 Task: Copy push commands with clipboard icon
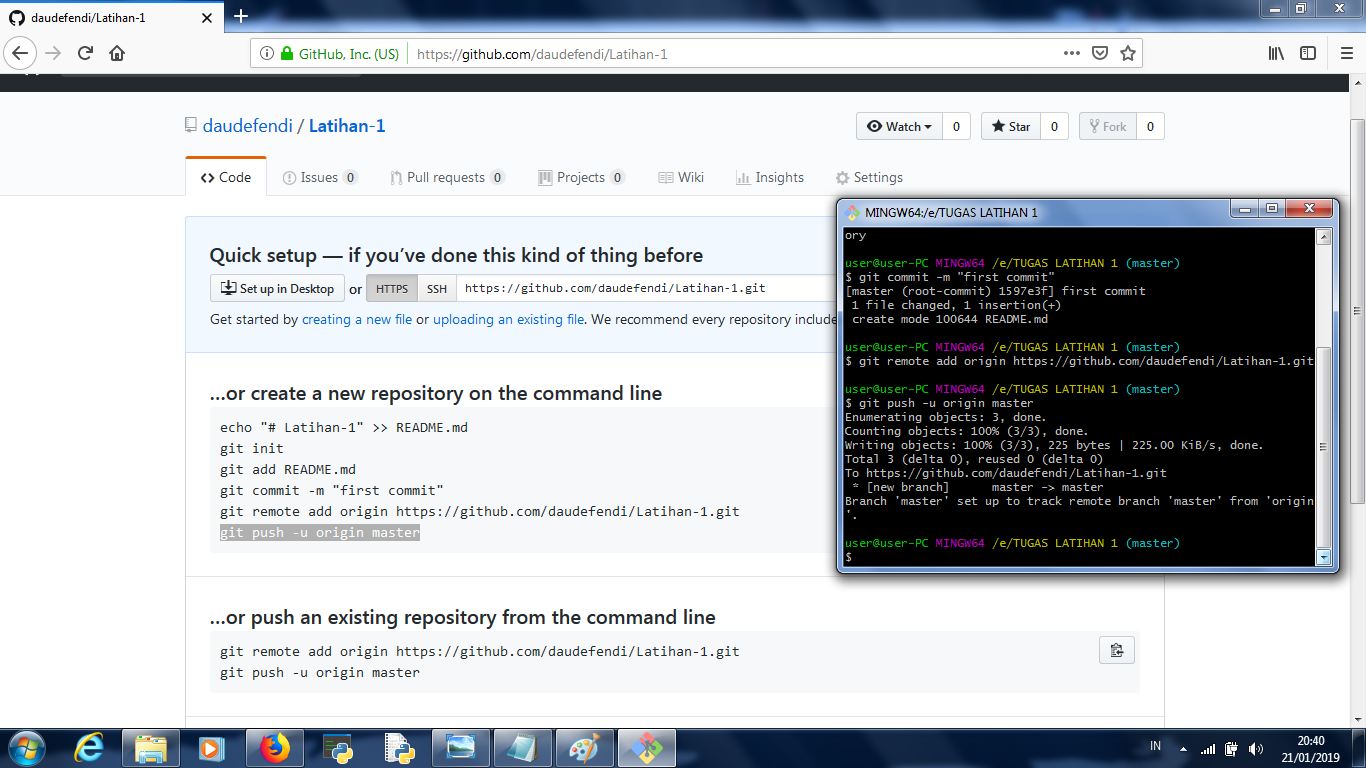click(x=1117, y=650)
